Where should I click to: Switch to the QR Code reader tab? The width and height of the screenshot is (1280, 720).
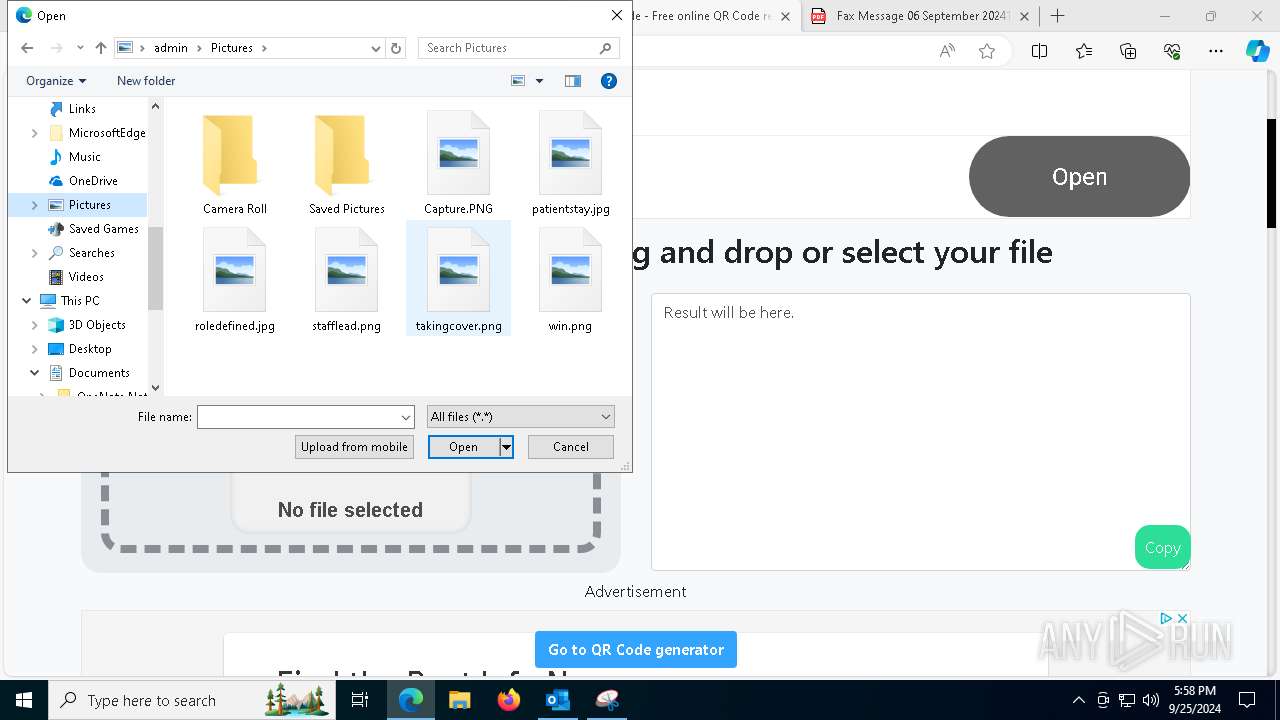(x=712, y=16)
